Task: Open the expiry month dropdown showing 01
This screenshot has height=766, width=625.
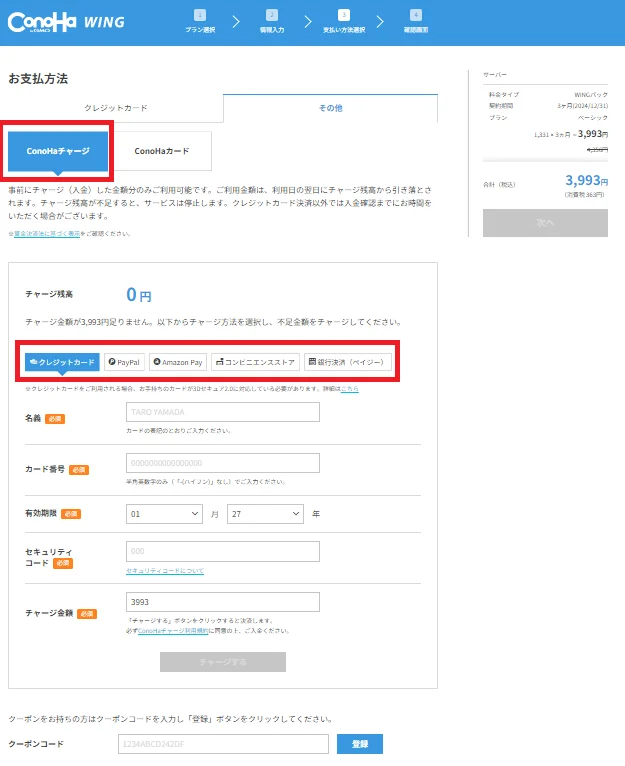Action: click(x=164, y=514)
